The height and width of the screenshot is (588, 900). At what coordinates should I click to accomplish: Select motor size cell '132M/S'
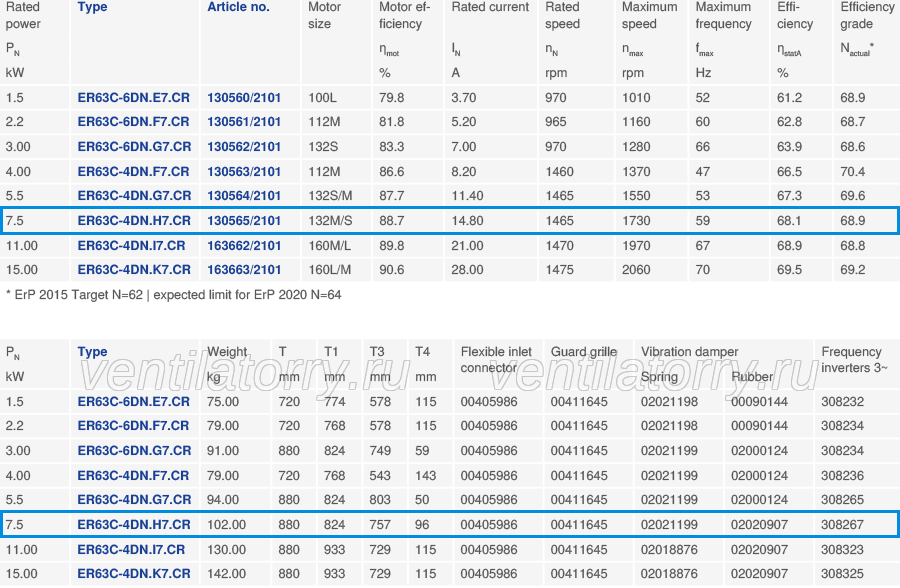point(330,220)
